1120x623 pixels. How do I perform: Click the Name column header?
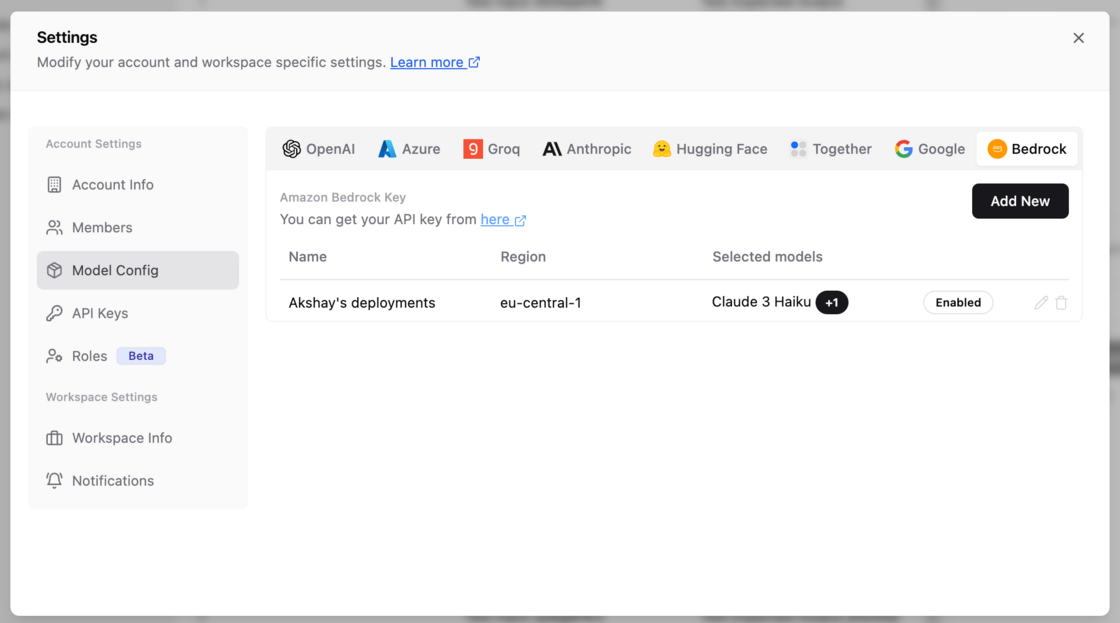click(308, 256)
